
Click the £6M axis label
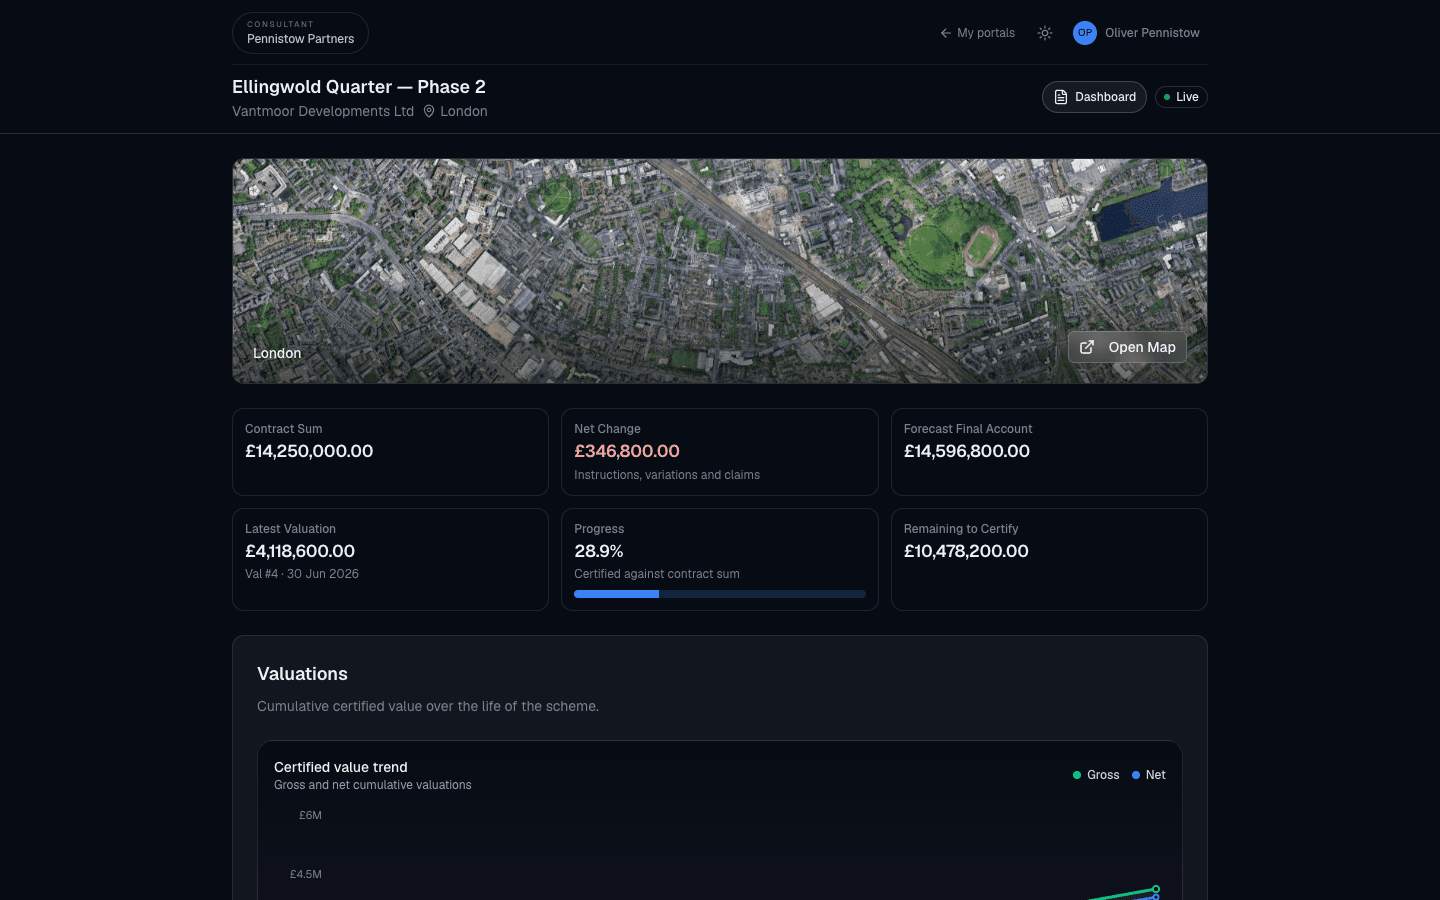(310, 815)
